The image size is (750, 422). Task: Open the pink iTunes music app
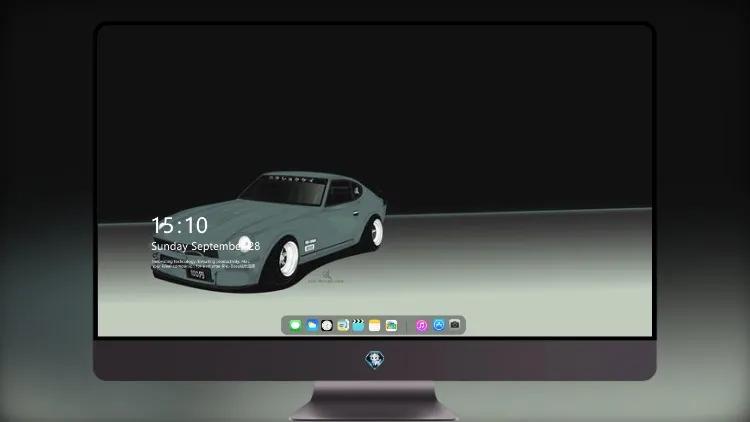point(421,325)
